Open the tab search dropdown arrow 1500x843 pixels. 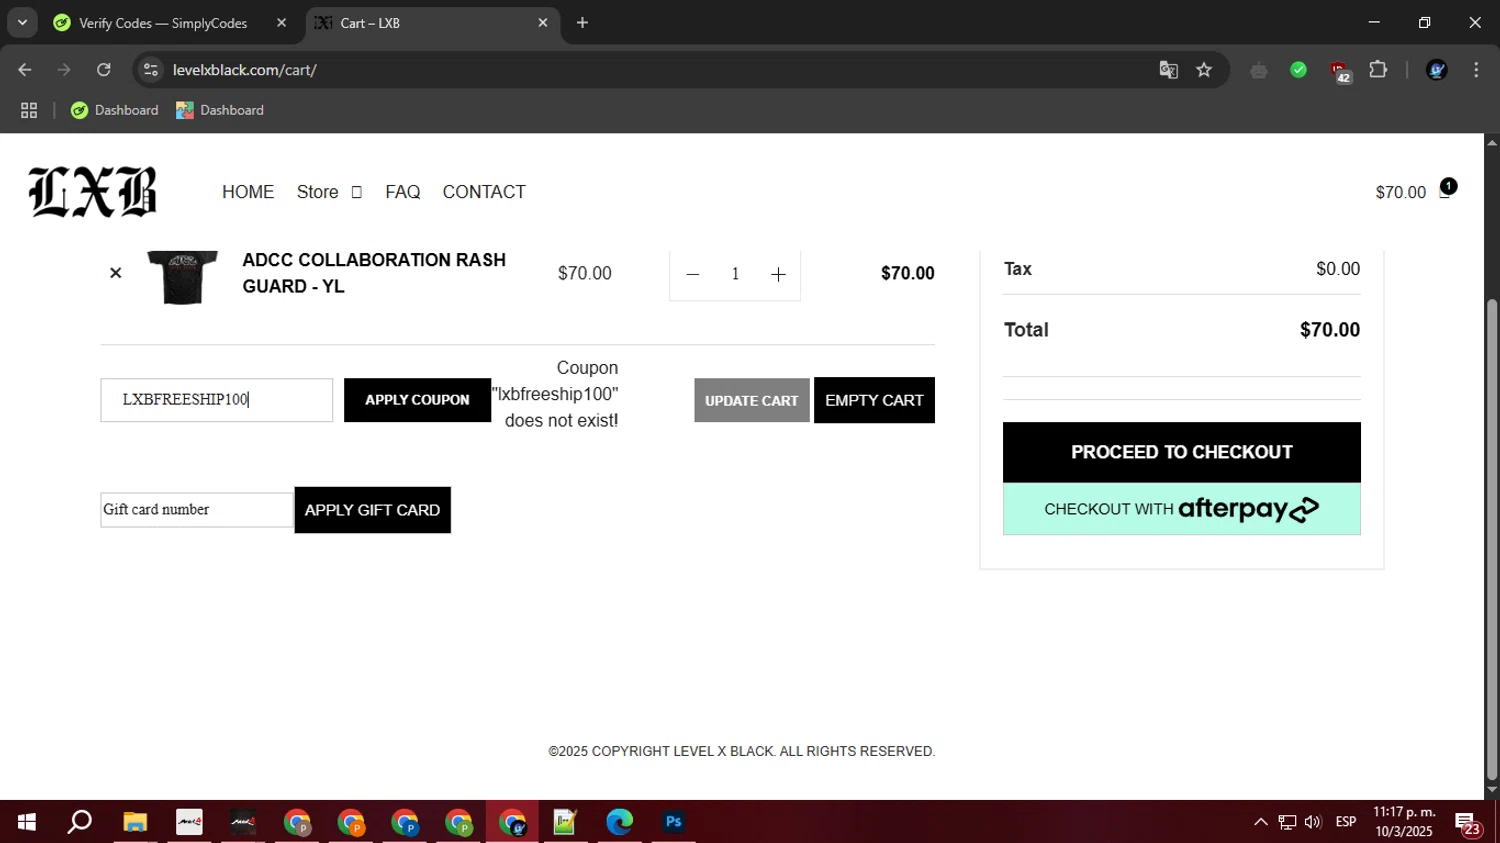coord(22,23)
